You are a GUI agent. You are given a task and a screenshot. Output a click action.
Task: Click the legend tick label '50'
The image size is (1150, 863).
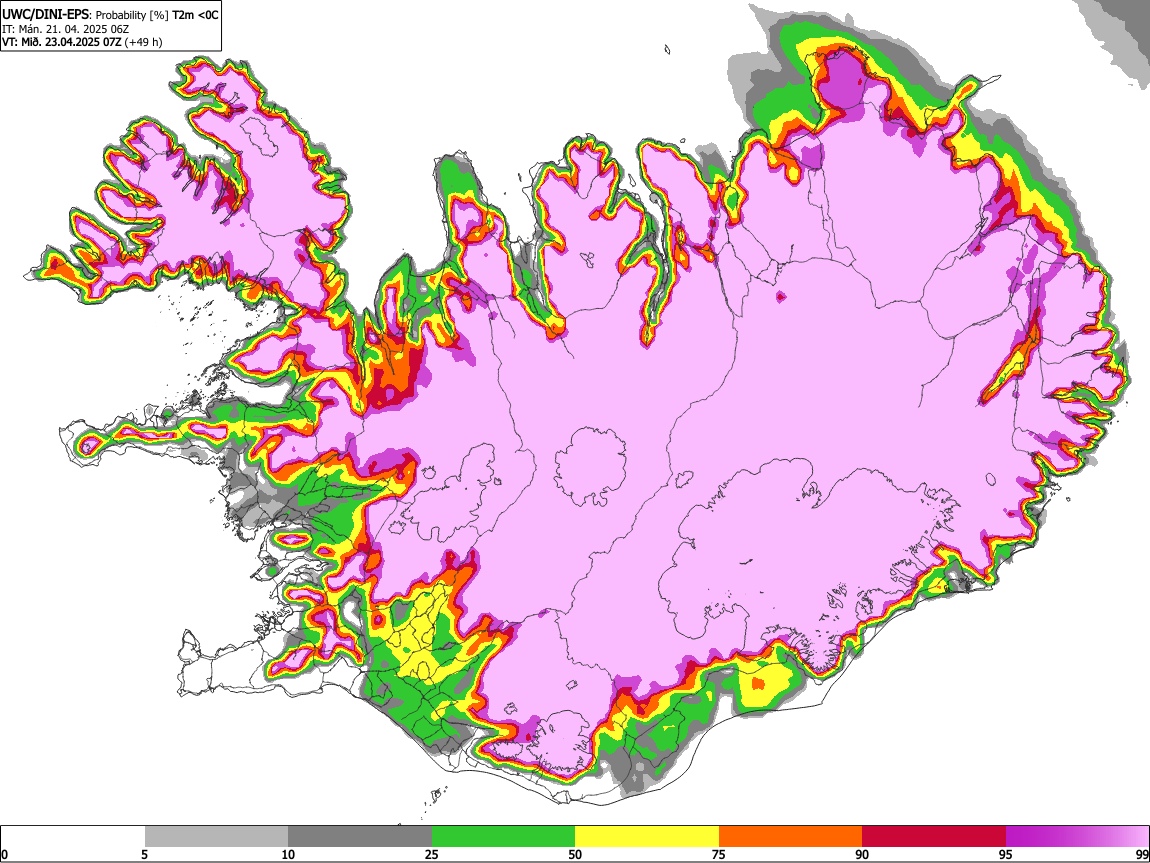575,855
